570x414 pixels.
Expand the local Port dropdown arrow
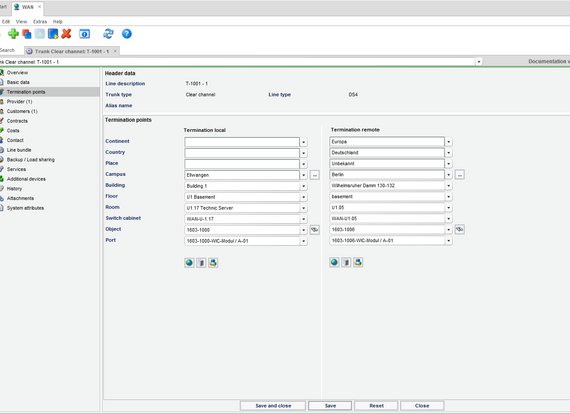(x=304, y=241)
